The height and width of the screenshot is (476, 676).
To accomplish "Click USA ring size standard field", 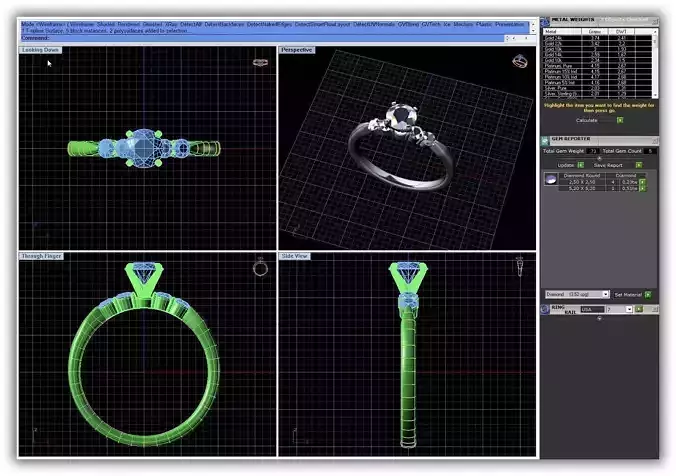I will click(592, 309).
